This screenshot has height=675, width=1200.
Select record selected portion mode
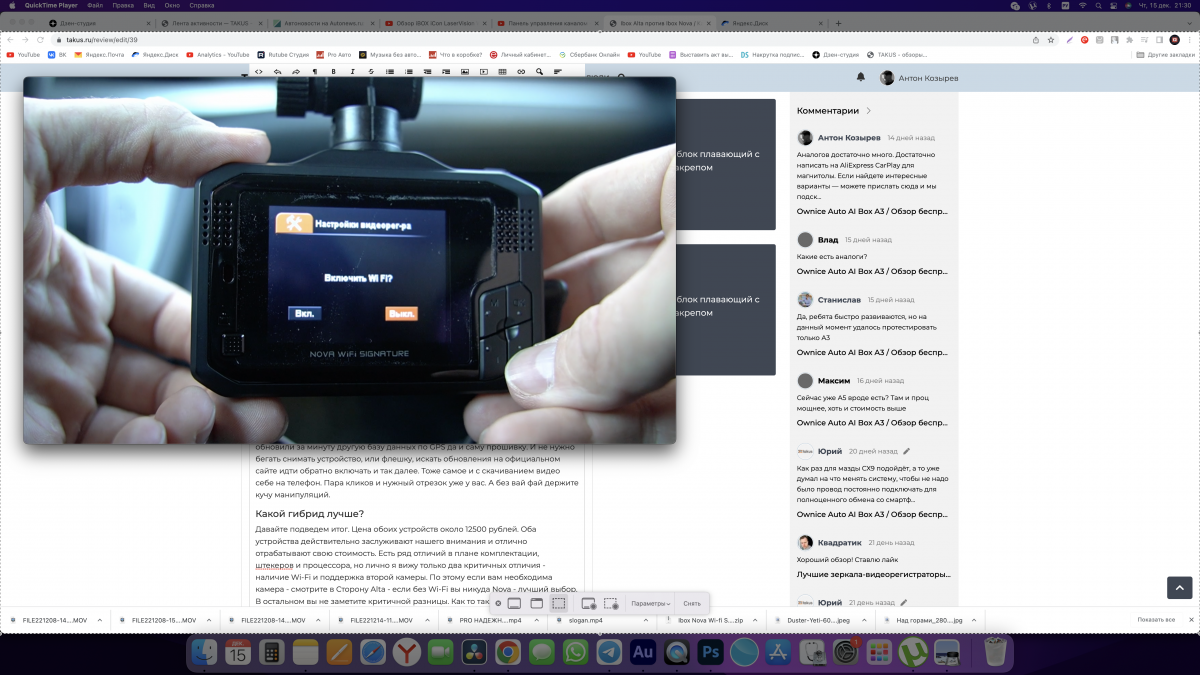(x=612, y=604)
